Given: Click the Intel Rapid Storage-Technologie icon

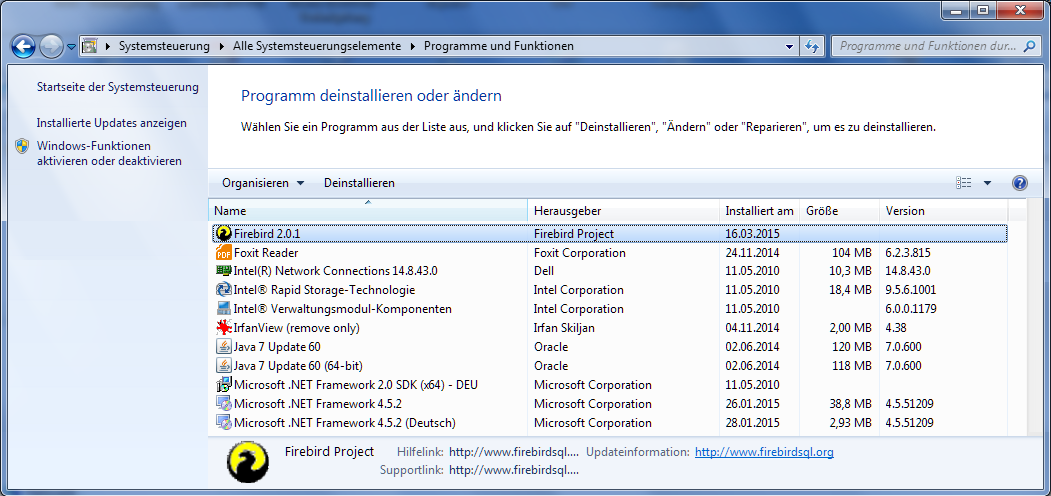Looking at the screenshot, I should tap(224, 290).
